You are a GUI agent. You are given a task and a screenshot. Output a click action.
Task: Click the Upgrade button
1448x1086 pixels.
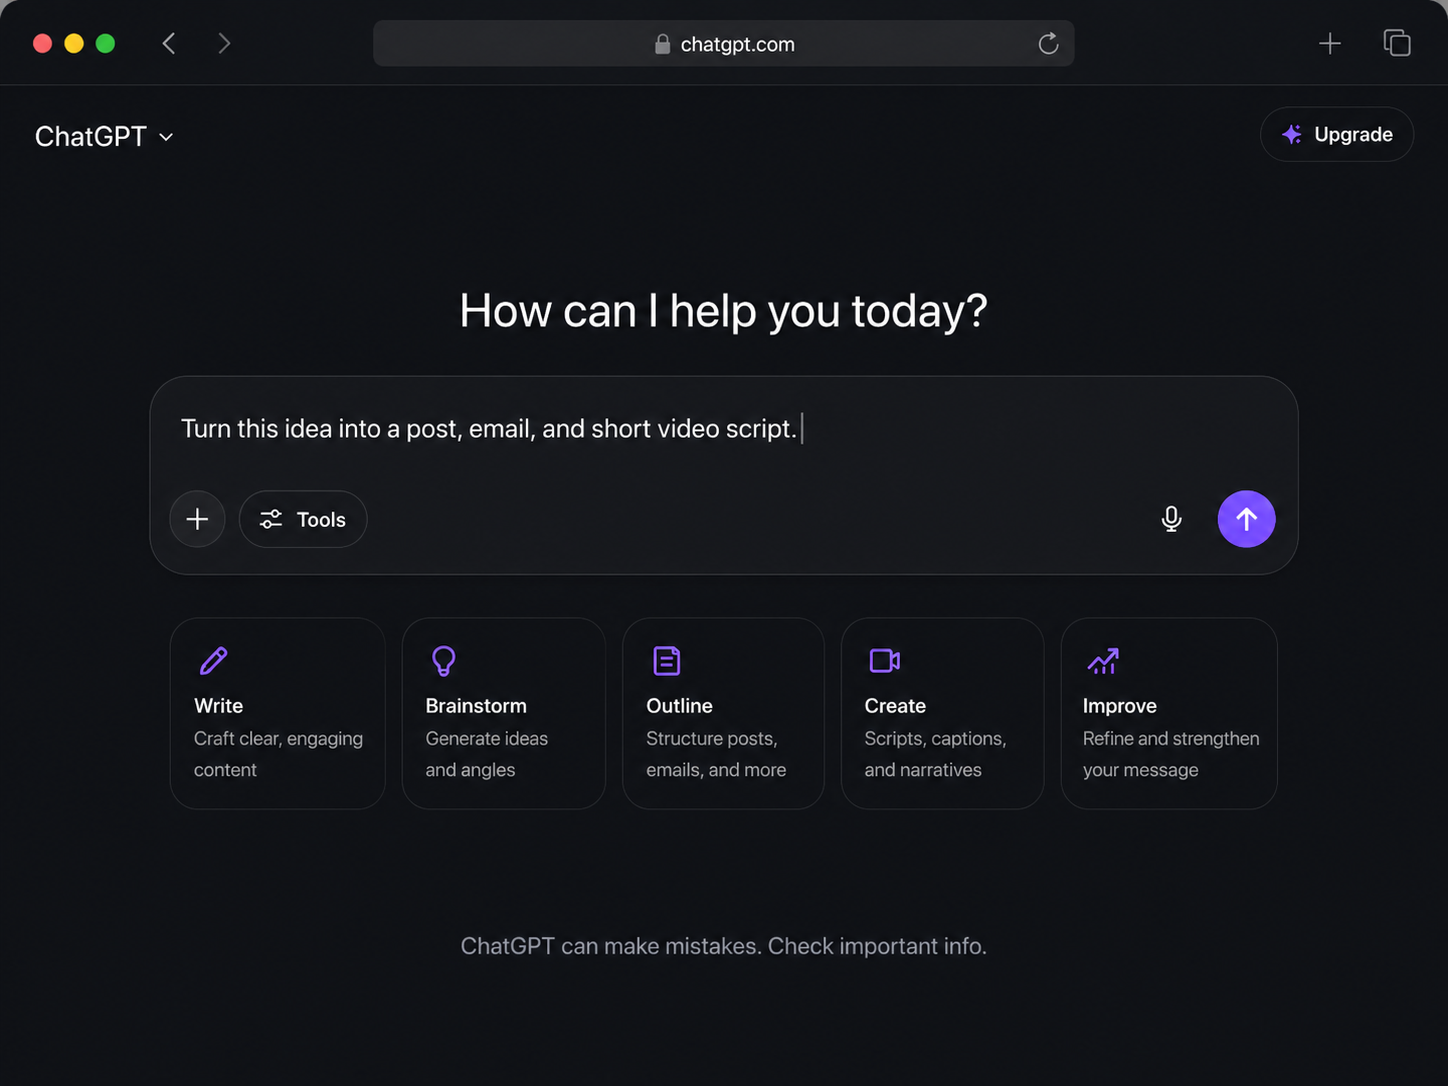point(1337,134)
